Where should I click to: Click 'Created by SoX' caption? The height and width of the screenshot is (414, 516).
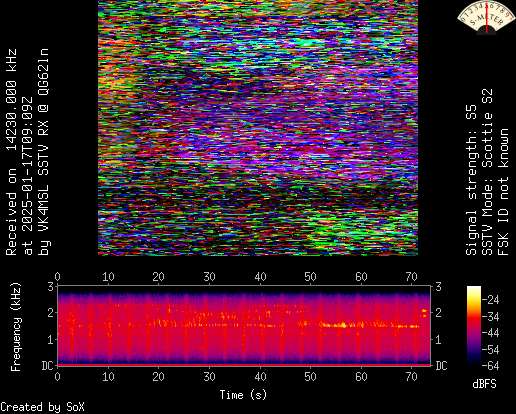pyautogui.click(x=42, y=407)
